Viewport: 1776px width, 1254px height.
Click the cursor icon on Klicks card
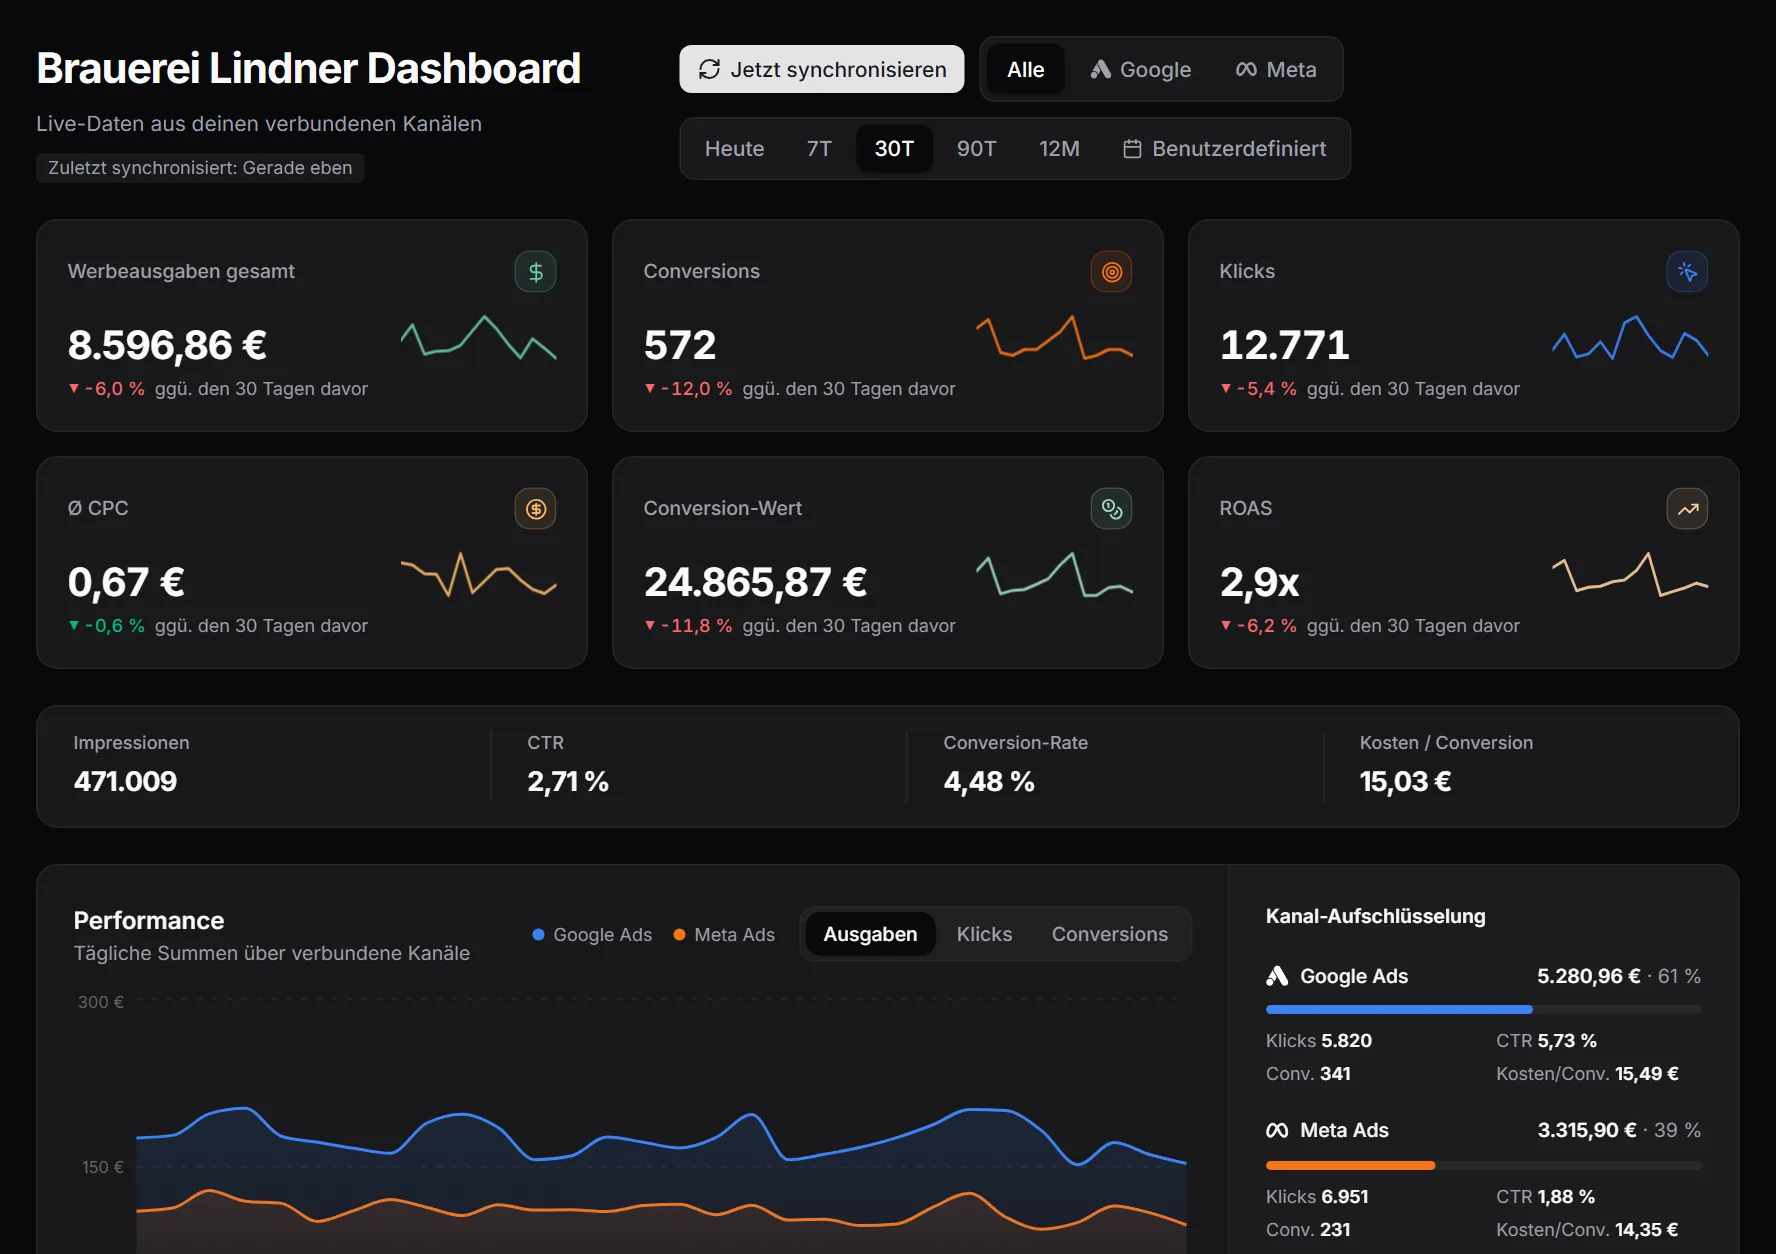[x=1687, y=272]
